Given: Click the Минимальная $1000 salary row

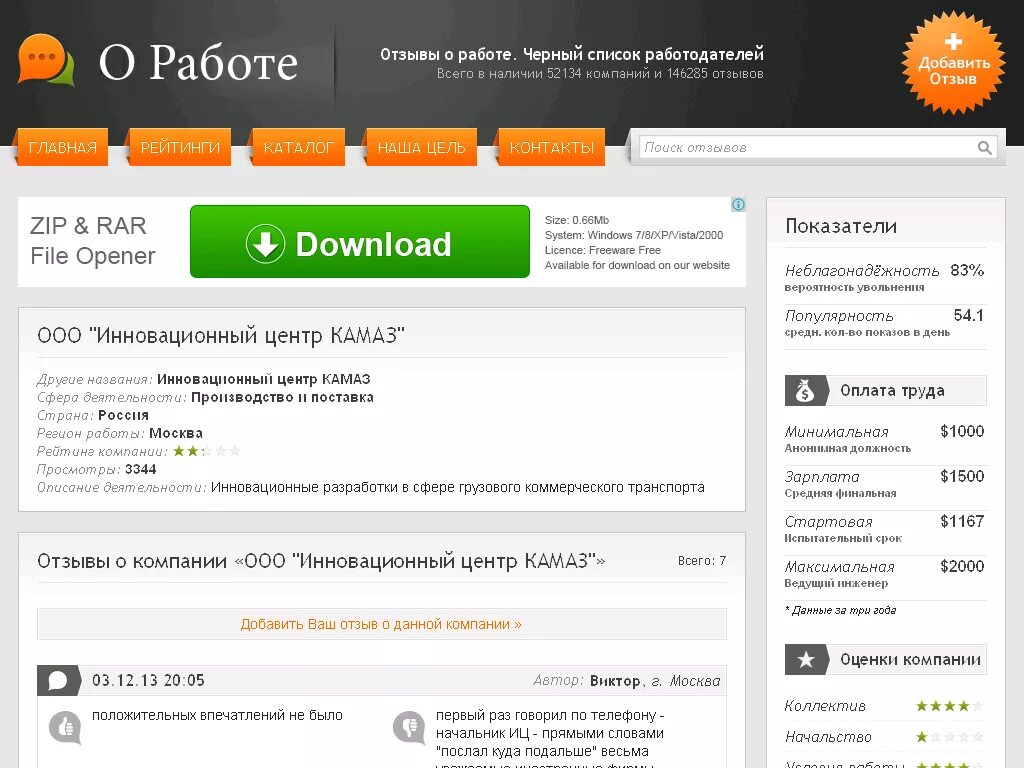Looking at the screenshot, I should [x=885, y=439].
